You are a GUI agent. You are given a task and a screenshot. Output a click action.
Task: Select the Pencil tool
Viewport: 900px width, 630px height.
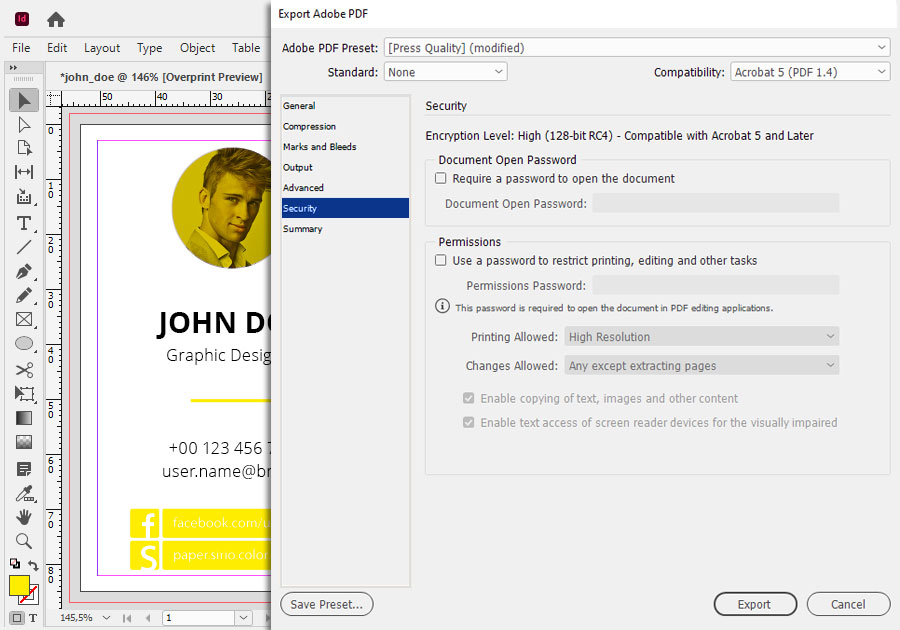24,295
